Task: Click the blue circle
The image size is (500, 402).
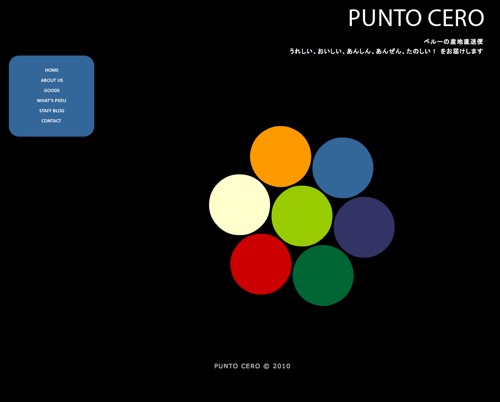Action: click(343, 168)
